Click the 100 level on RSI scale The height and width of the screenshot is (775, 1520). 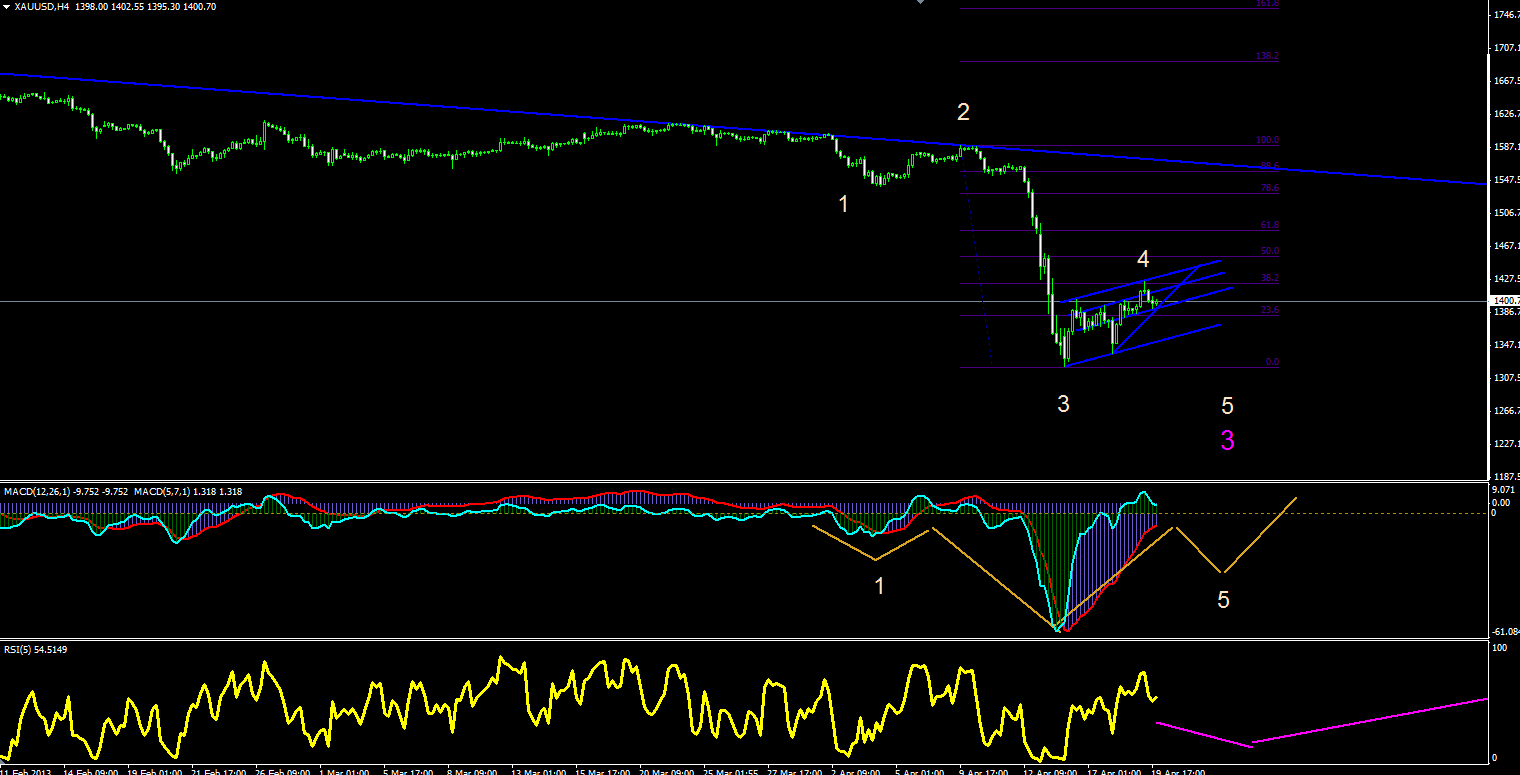pyautogui.click(x=1499, y=649)
